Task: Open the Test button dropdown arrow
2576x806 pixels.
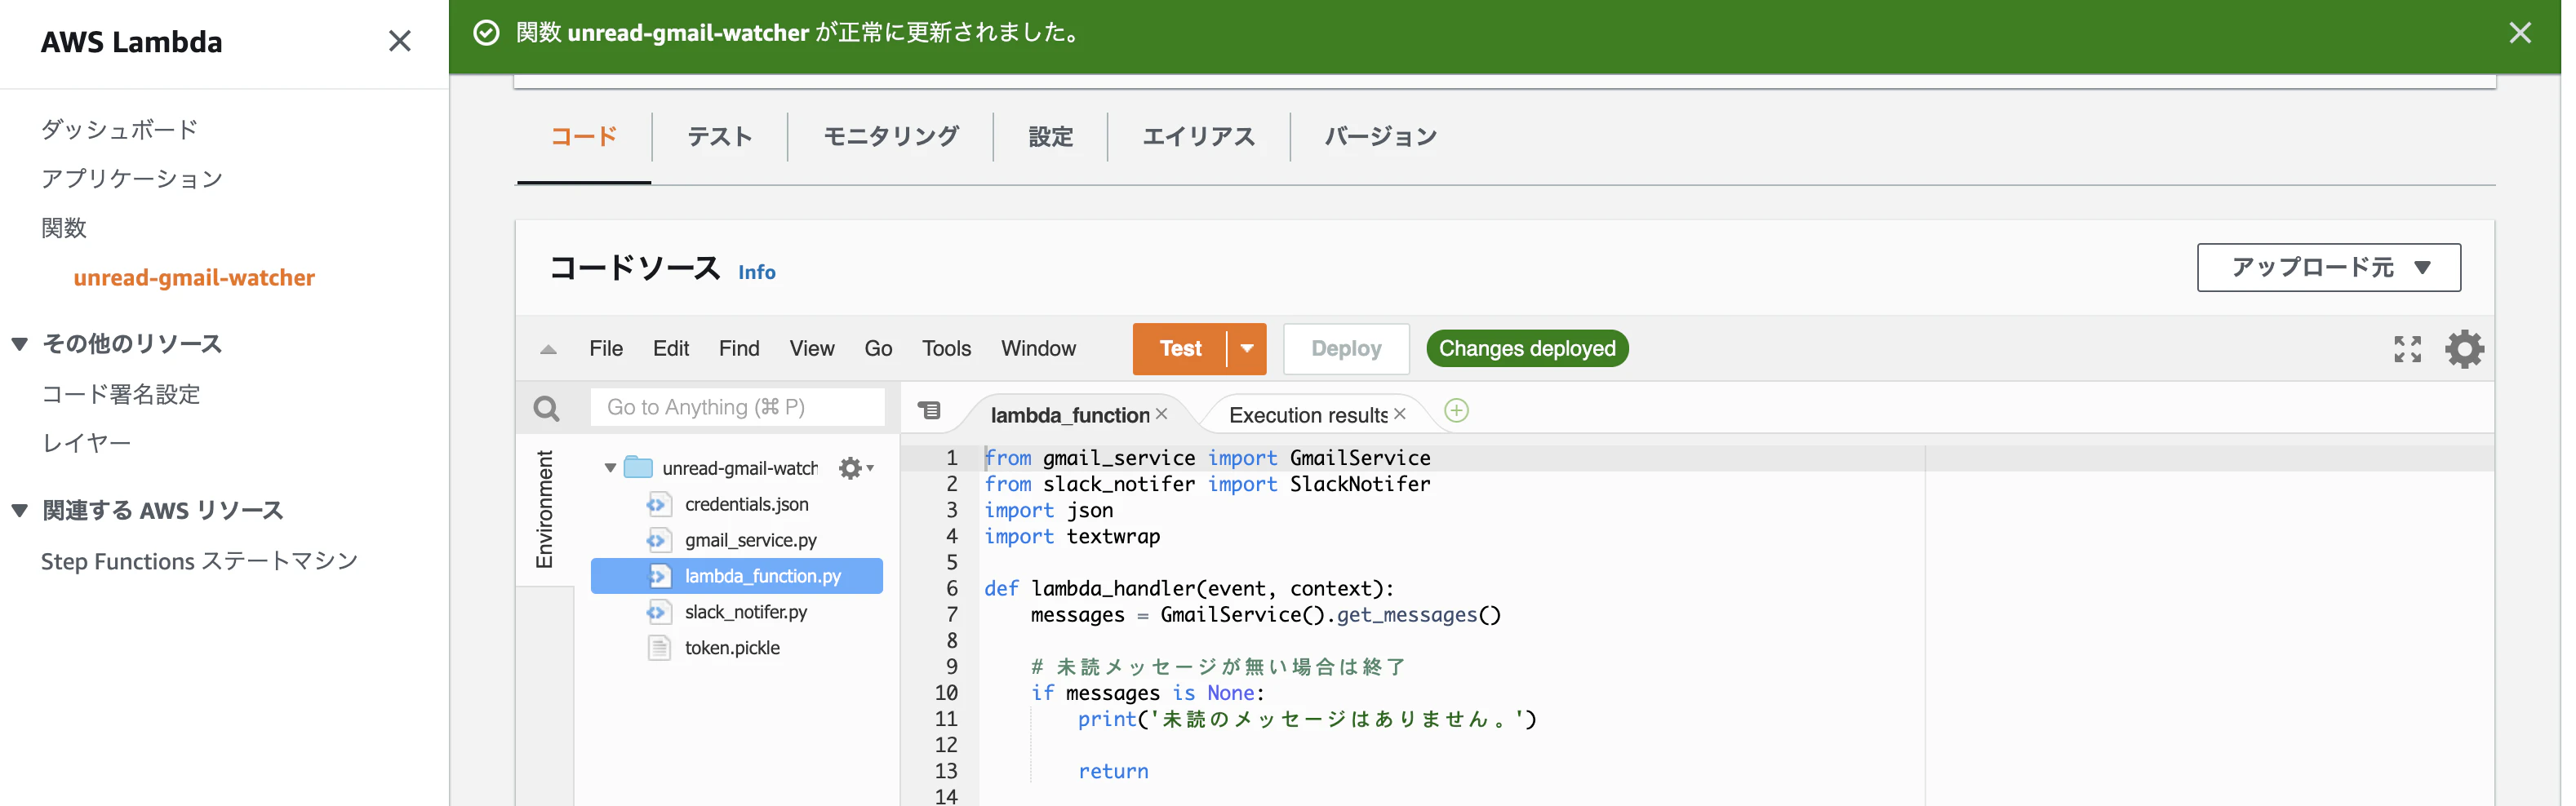Action: [x=1247, y=349]
